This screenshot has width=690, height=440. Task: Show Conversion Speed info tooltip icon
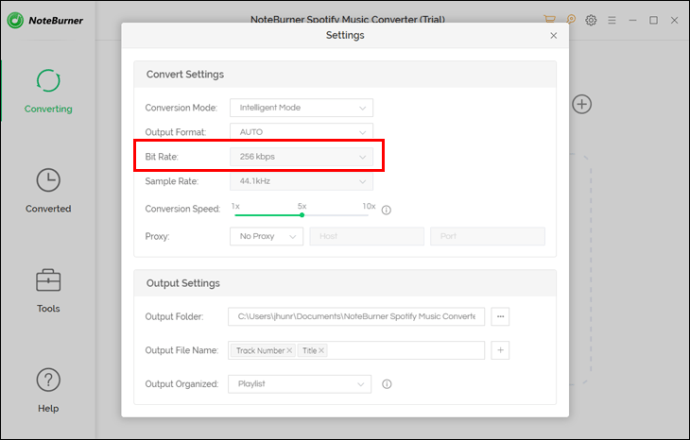click(386, 210)
